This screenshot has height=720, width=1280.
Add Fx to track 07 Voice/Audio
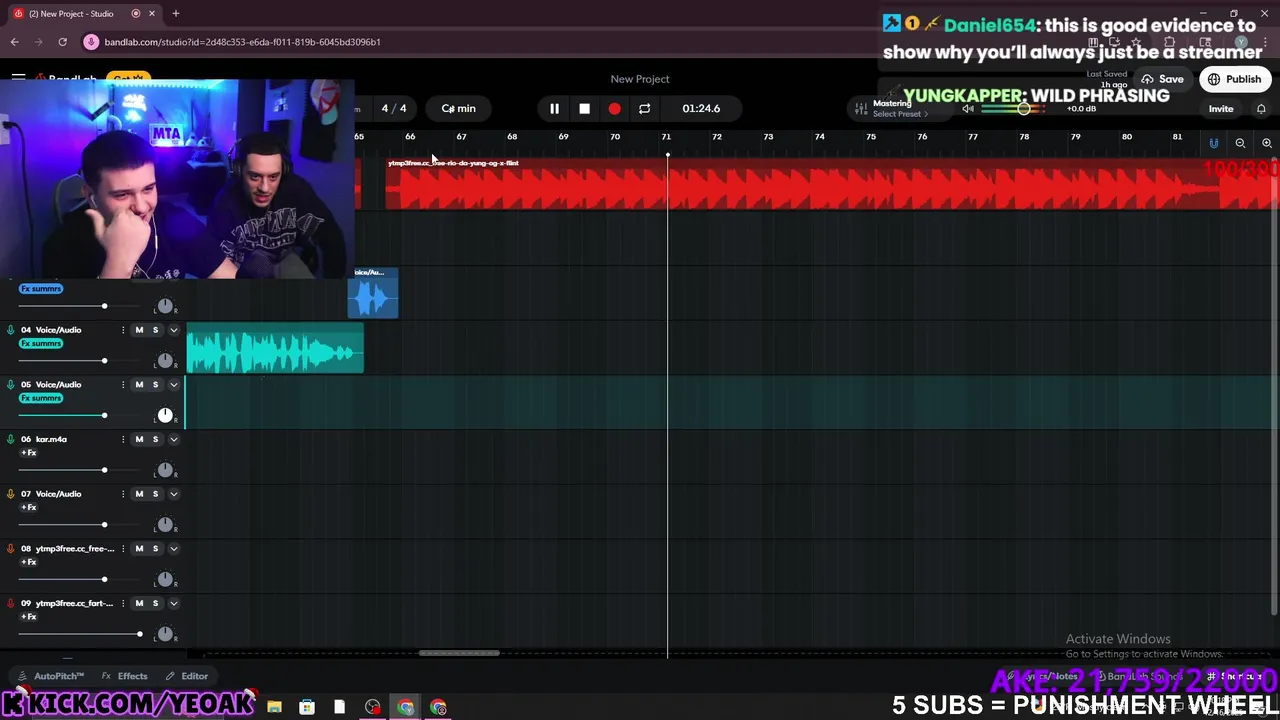[x=29, y=508]
